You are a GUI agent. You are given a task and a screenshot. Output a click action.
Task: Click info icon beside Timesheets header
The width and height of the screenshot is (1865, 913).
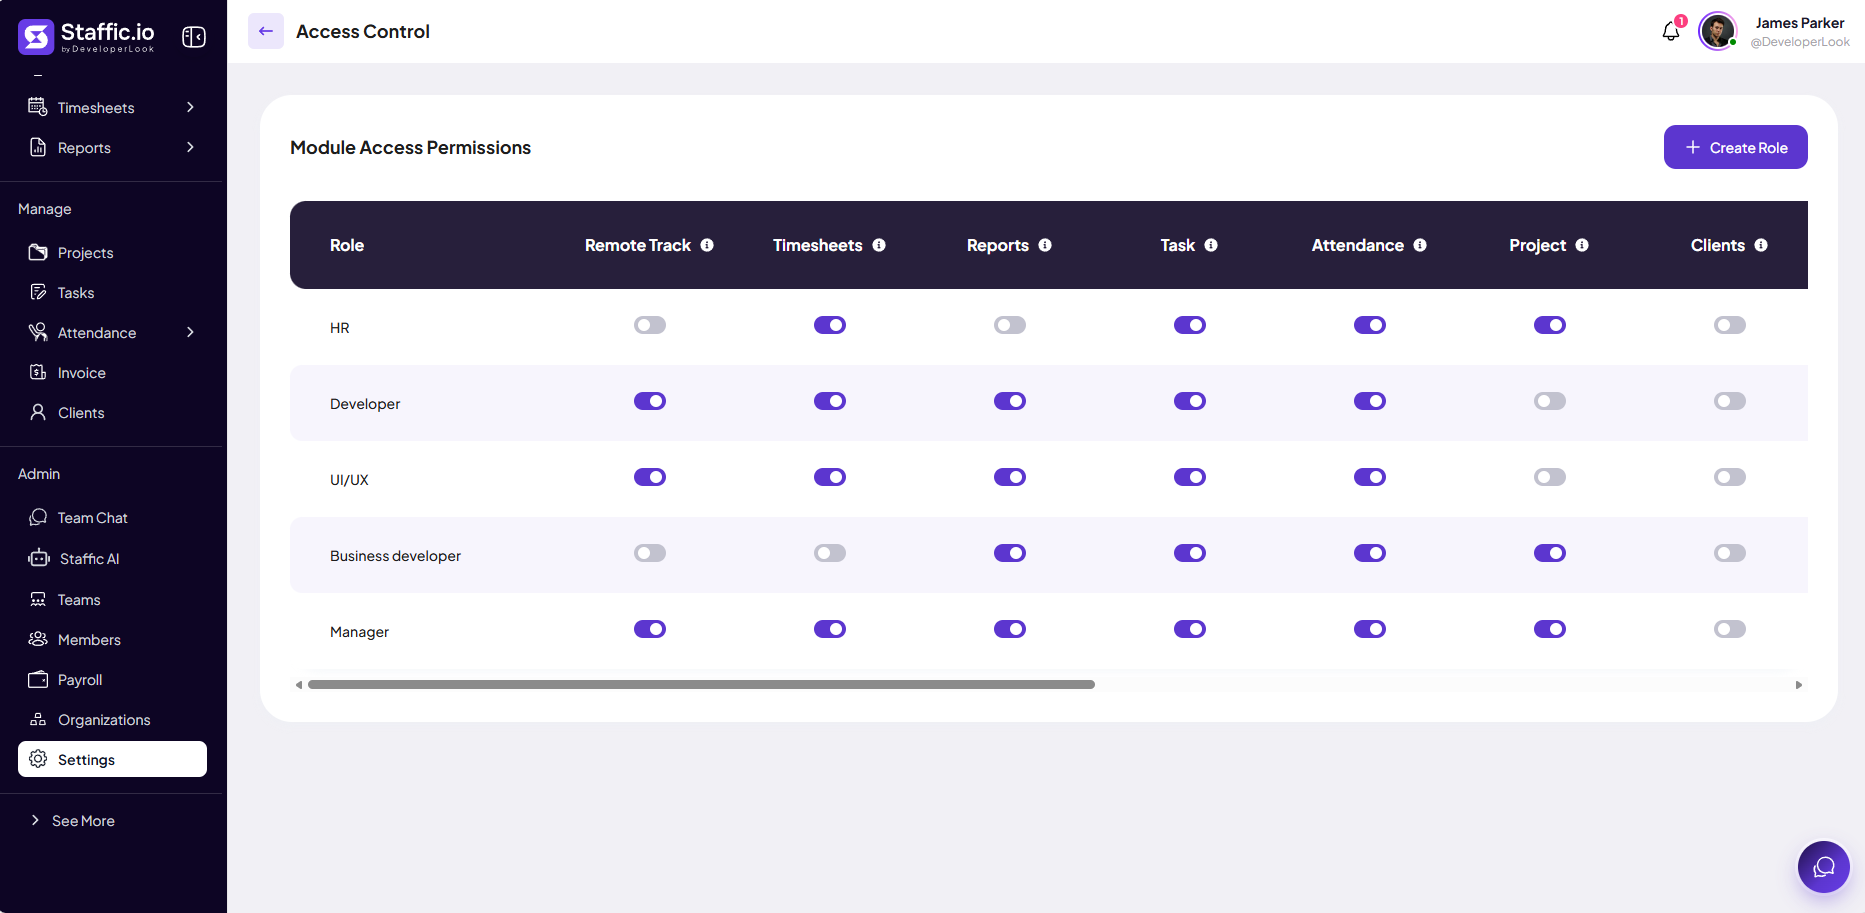(879, 245)
